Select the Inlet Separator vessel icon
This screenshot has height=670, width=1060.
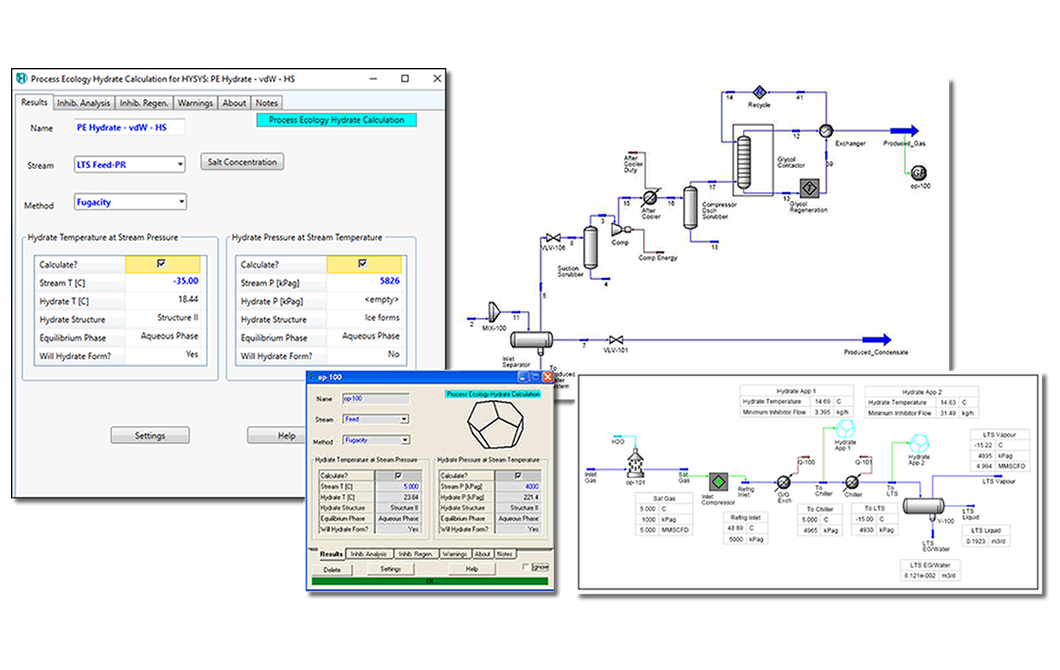(531, 340)
